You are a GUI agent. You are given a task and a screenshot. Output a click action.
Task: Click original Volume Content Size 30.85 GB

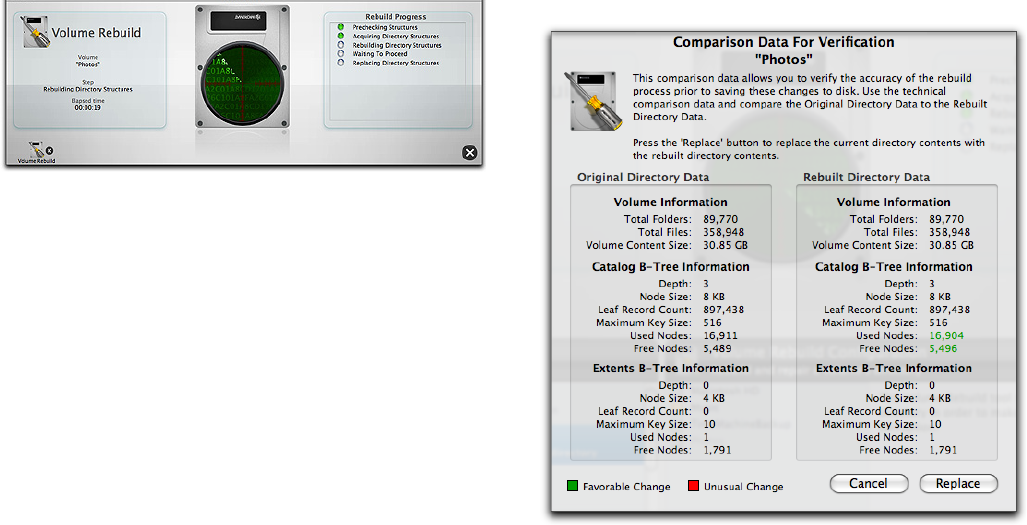726,245
